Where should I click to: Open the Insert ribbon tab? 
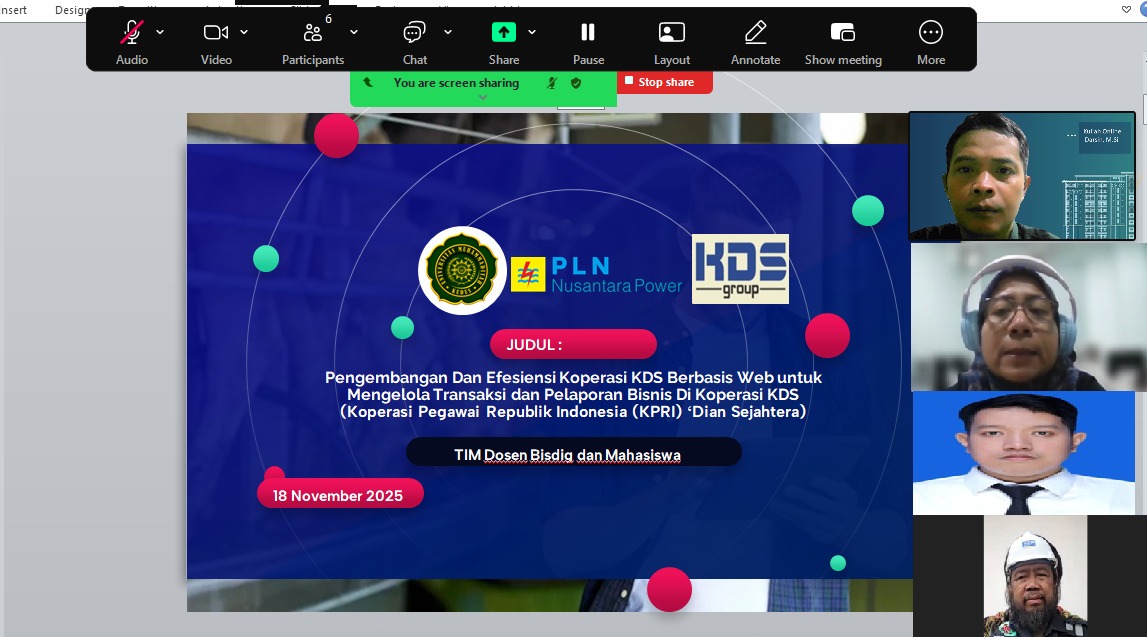point(14,9)
